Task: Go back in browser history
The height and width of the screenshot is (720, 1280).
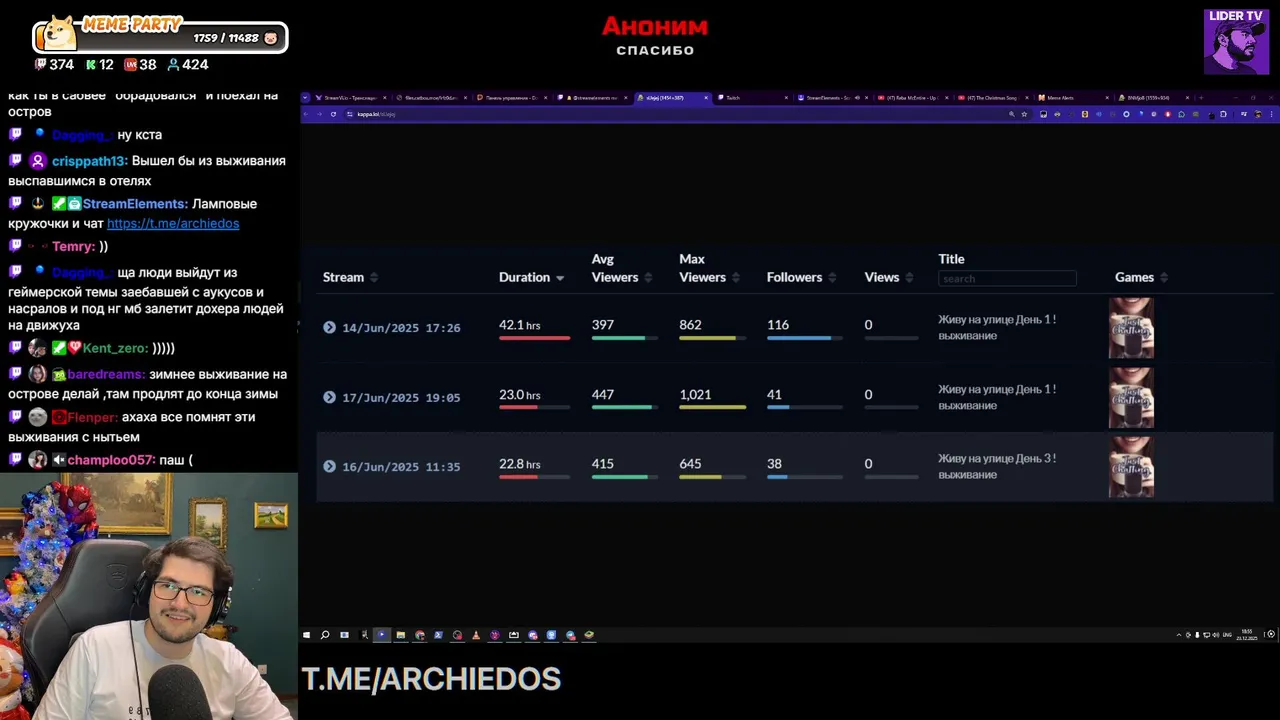Action: pyautogui.click(x=307, y=114)
